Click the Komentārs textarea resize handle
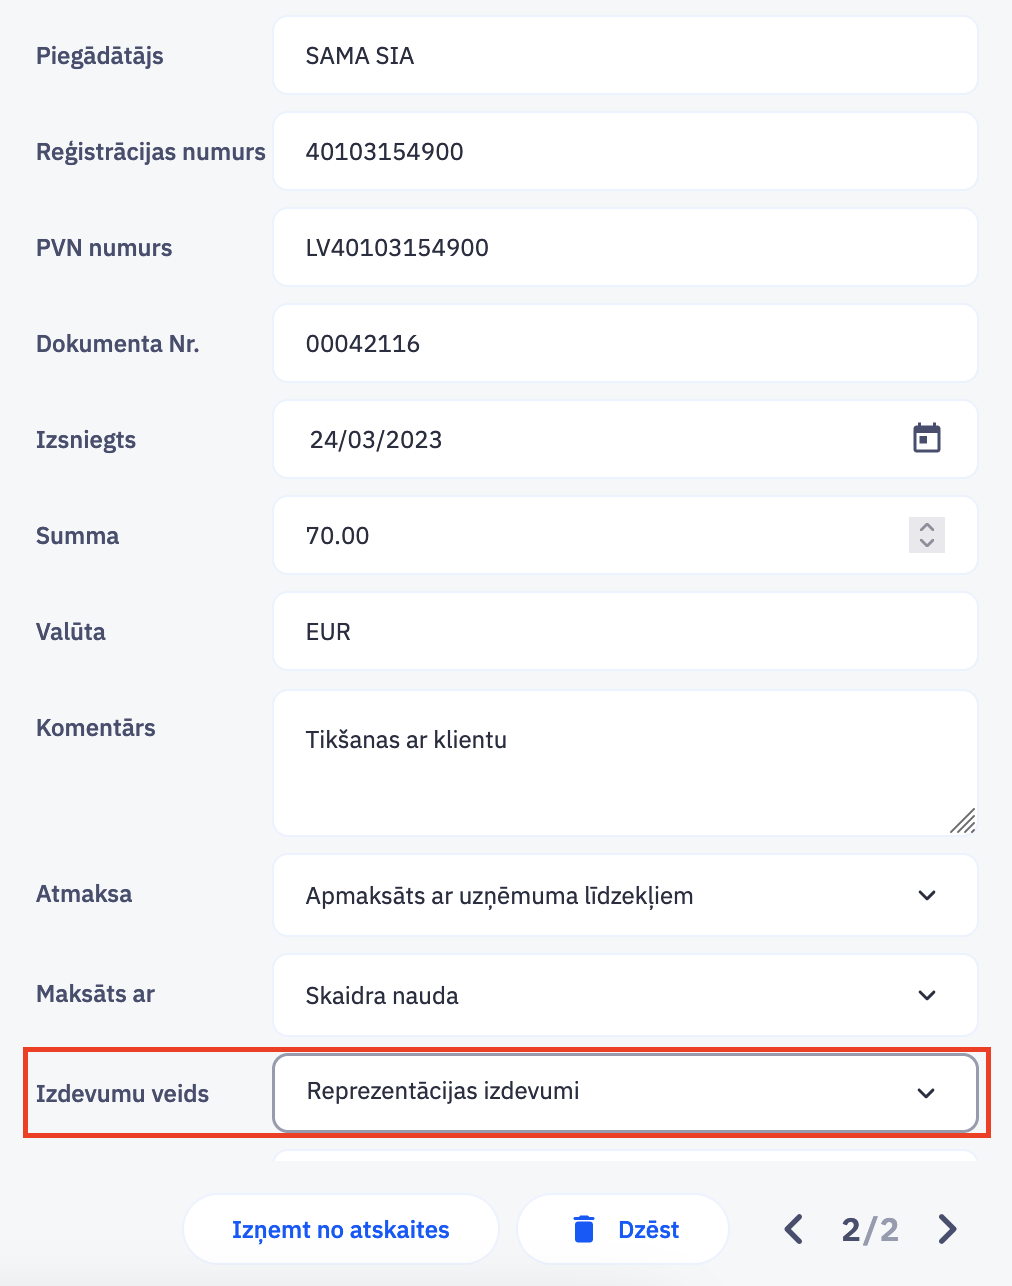This screenshot has width=1012, height=1286. pos(962,821)
